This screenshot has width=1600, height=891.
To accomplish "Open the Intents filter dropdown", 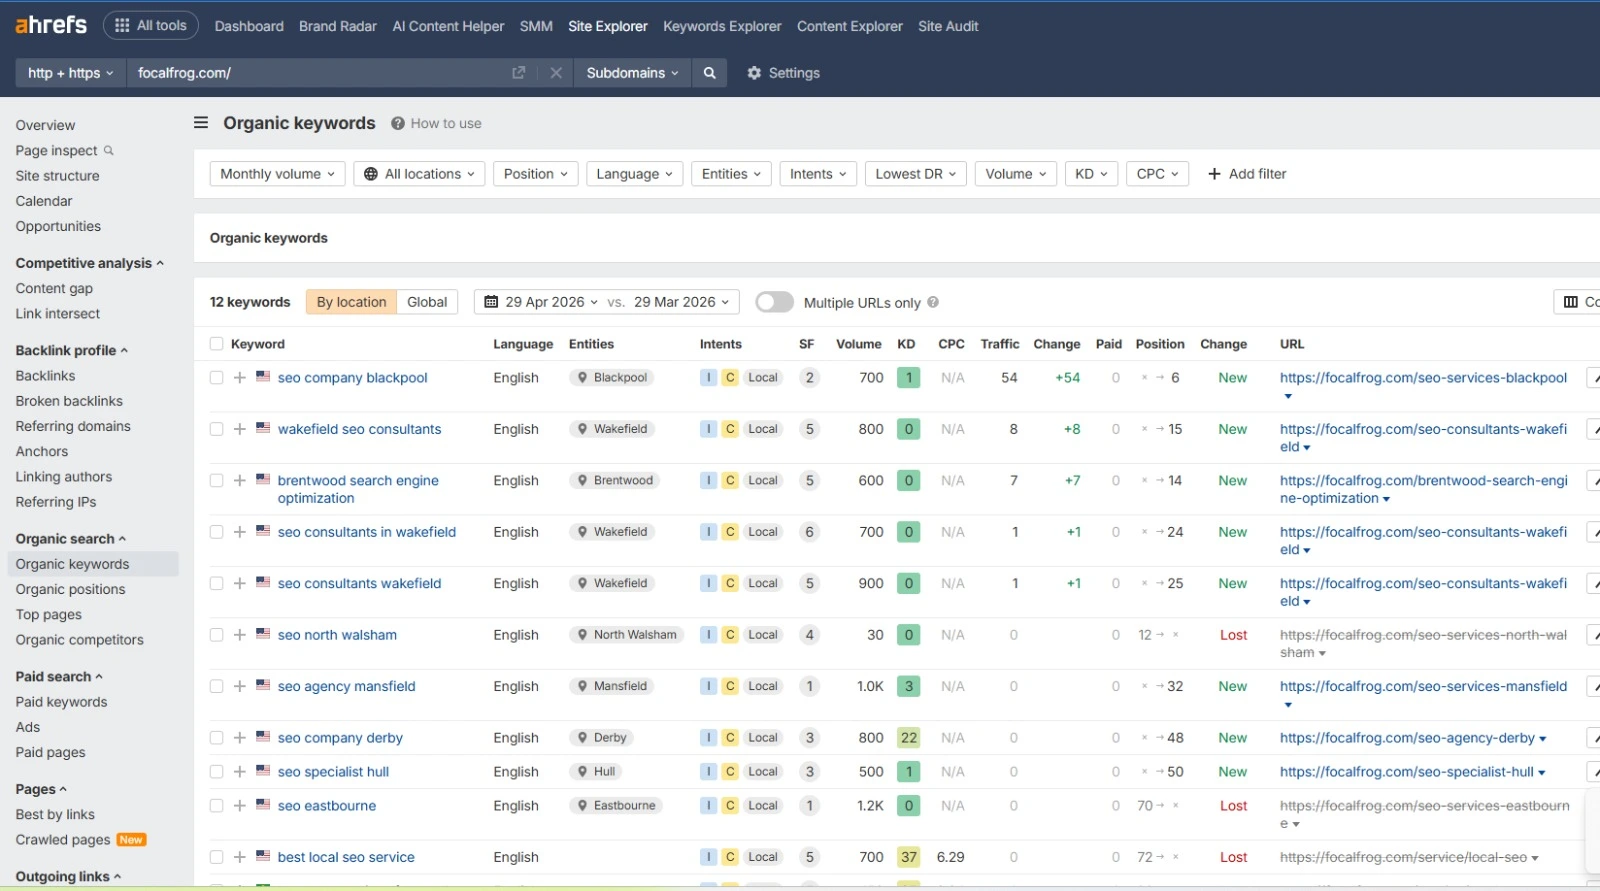I will [818, 174].
